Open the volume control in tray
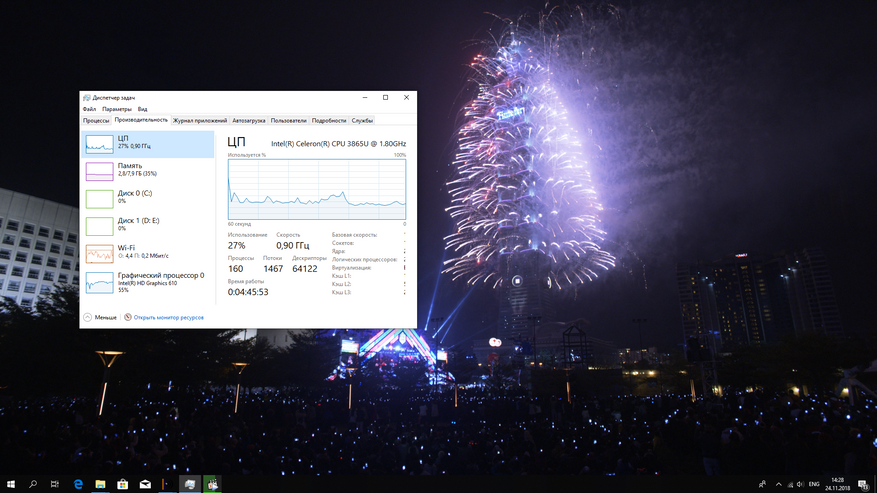Image resolution: width=877 pixels, height=493 pixels. [x=800, y=484]
